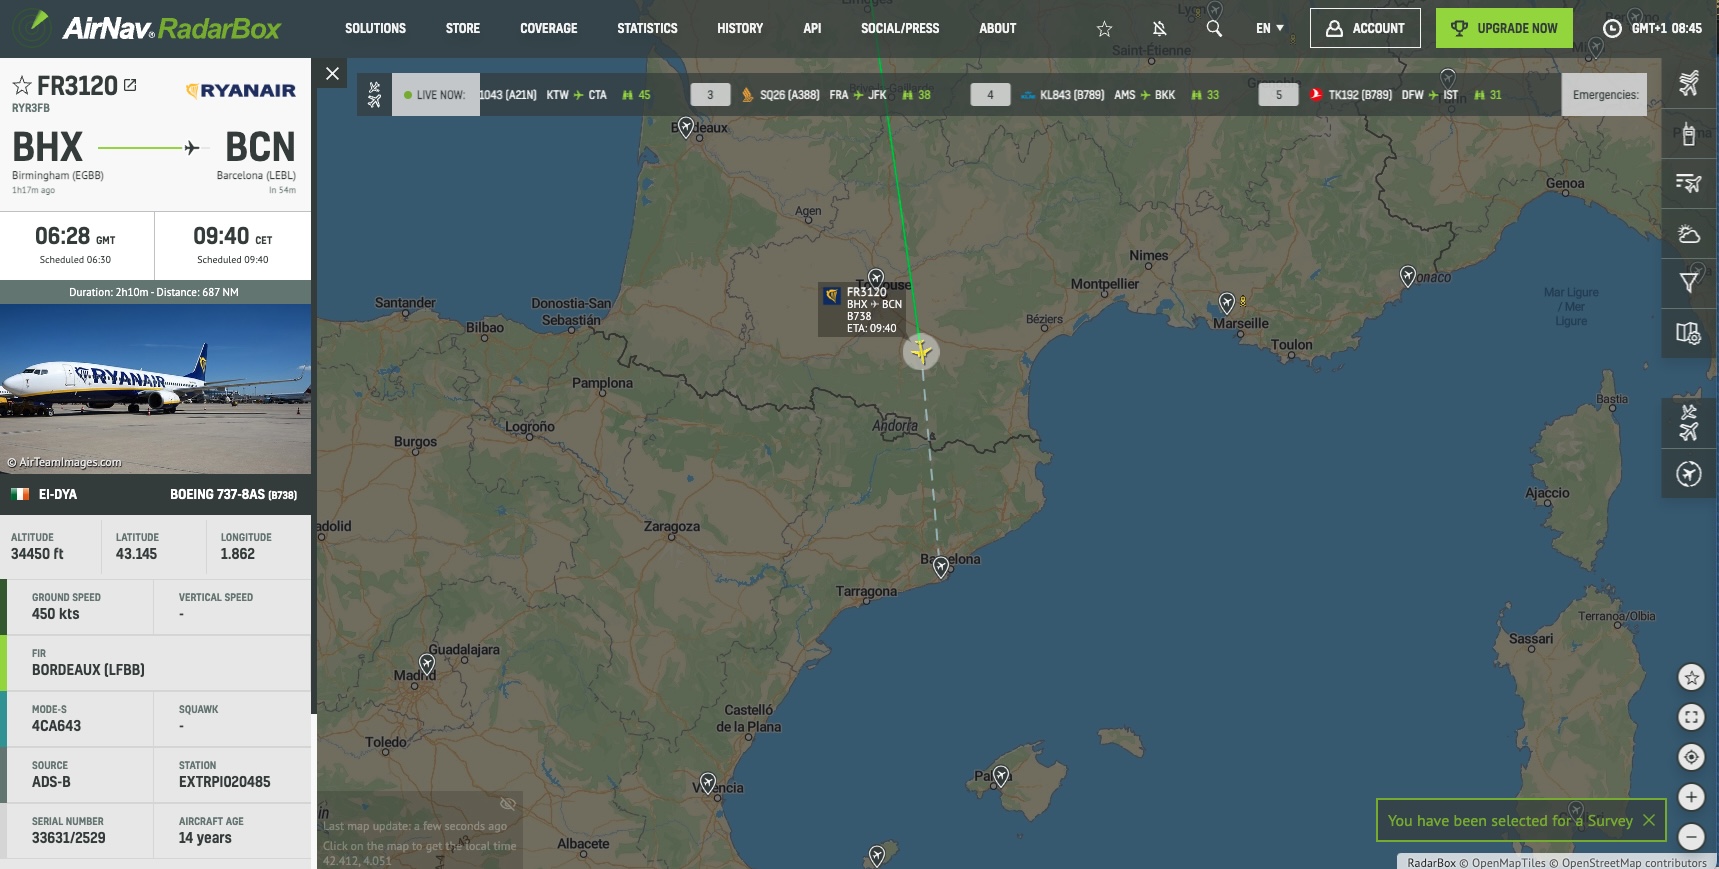Image resolution: width=1719 pixels, height=869 pixels.
Task: Dismiss the survey banner with X
Action: click(x=1649, y=820)
